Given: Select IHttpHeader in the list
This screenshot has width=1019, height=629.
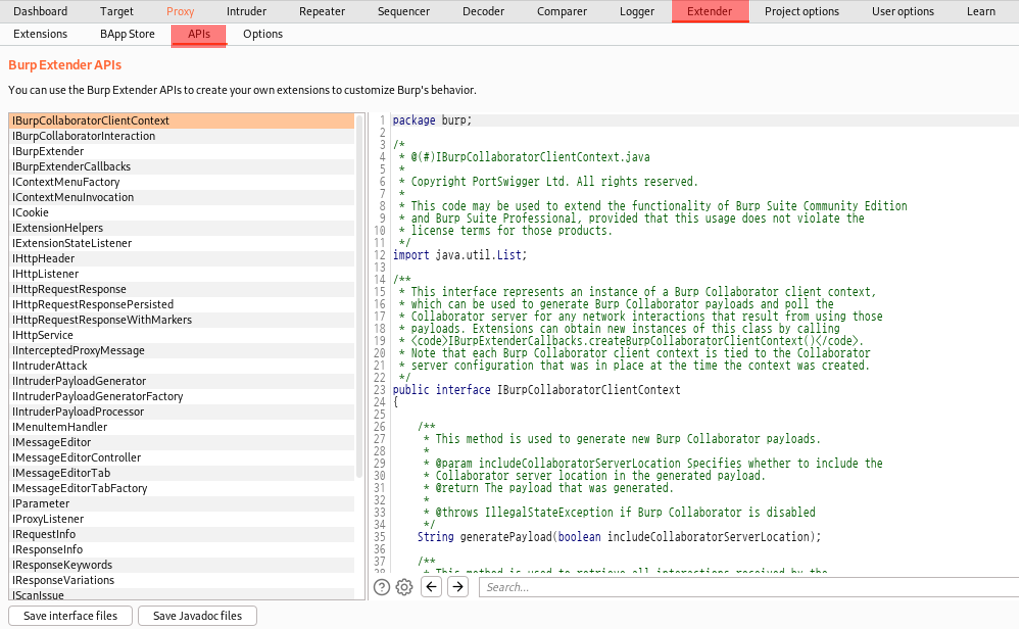Looking at the screenshot, I should (181, 259).
